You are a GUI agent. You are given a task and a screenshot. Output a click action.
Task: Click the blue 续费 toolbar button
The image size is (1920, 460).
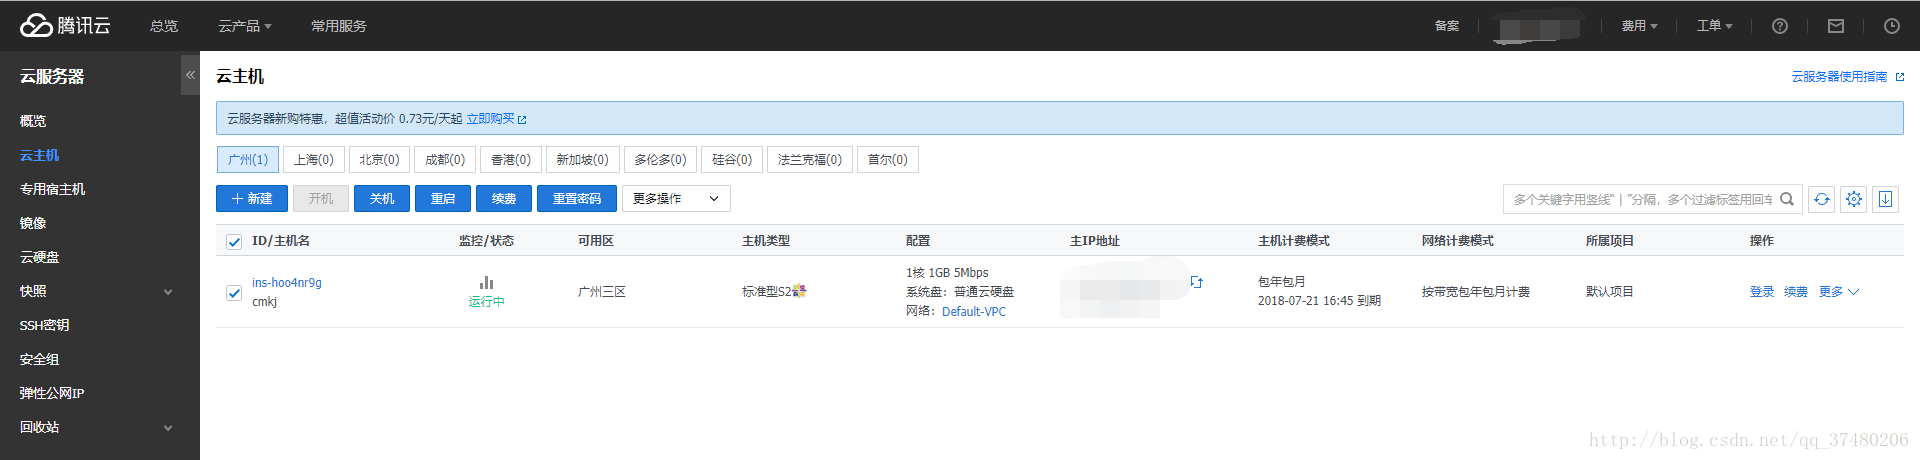[x=504, y=199]
